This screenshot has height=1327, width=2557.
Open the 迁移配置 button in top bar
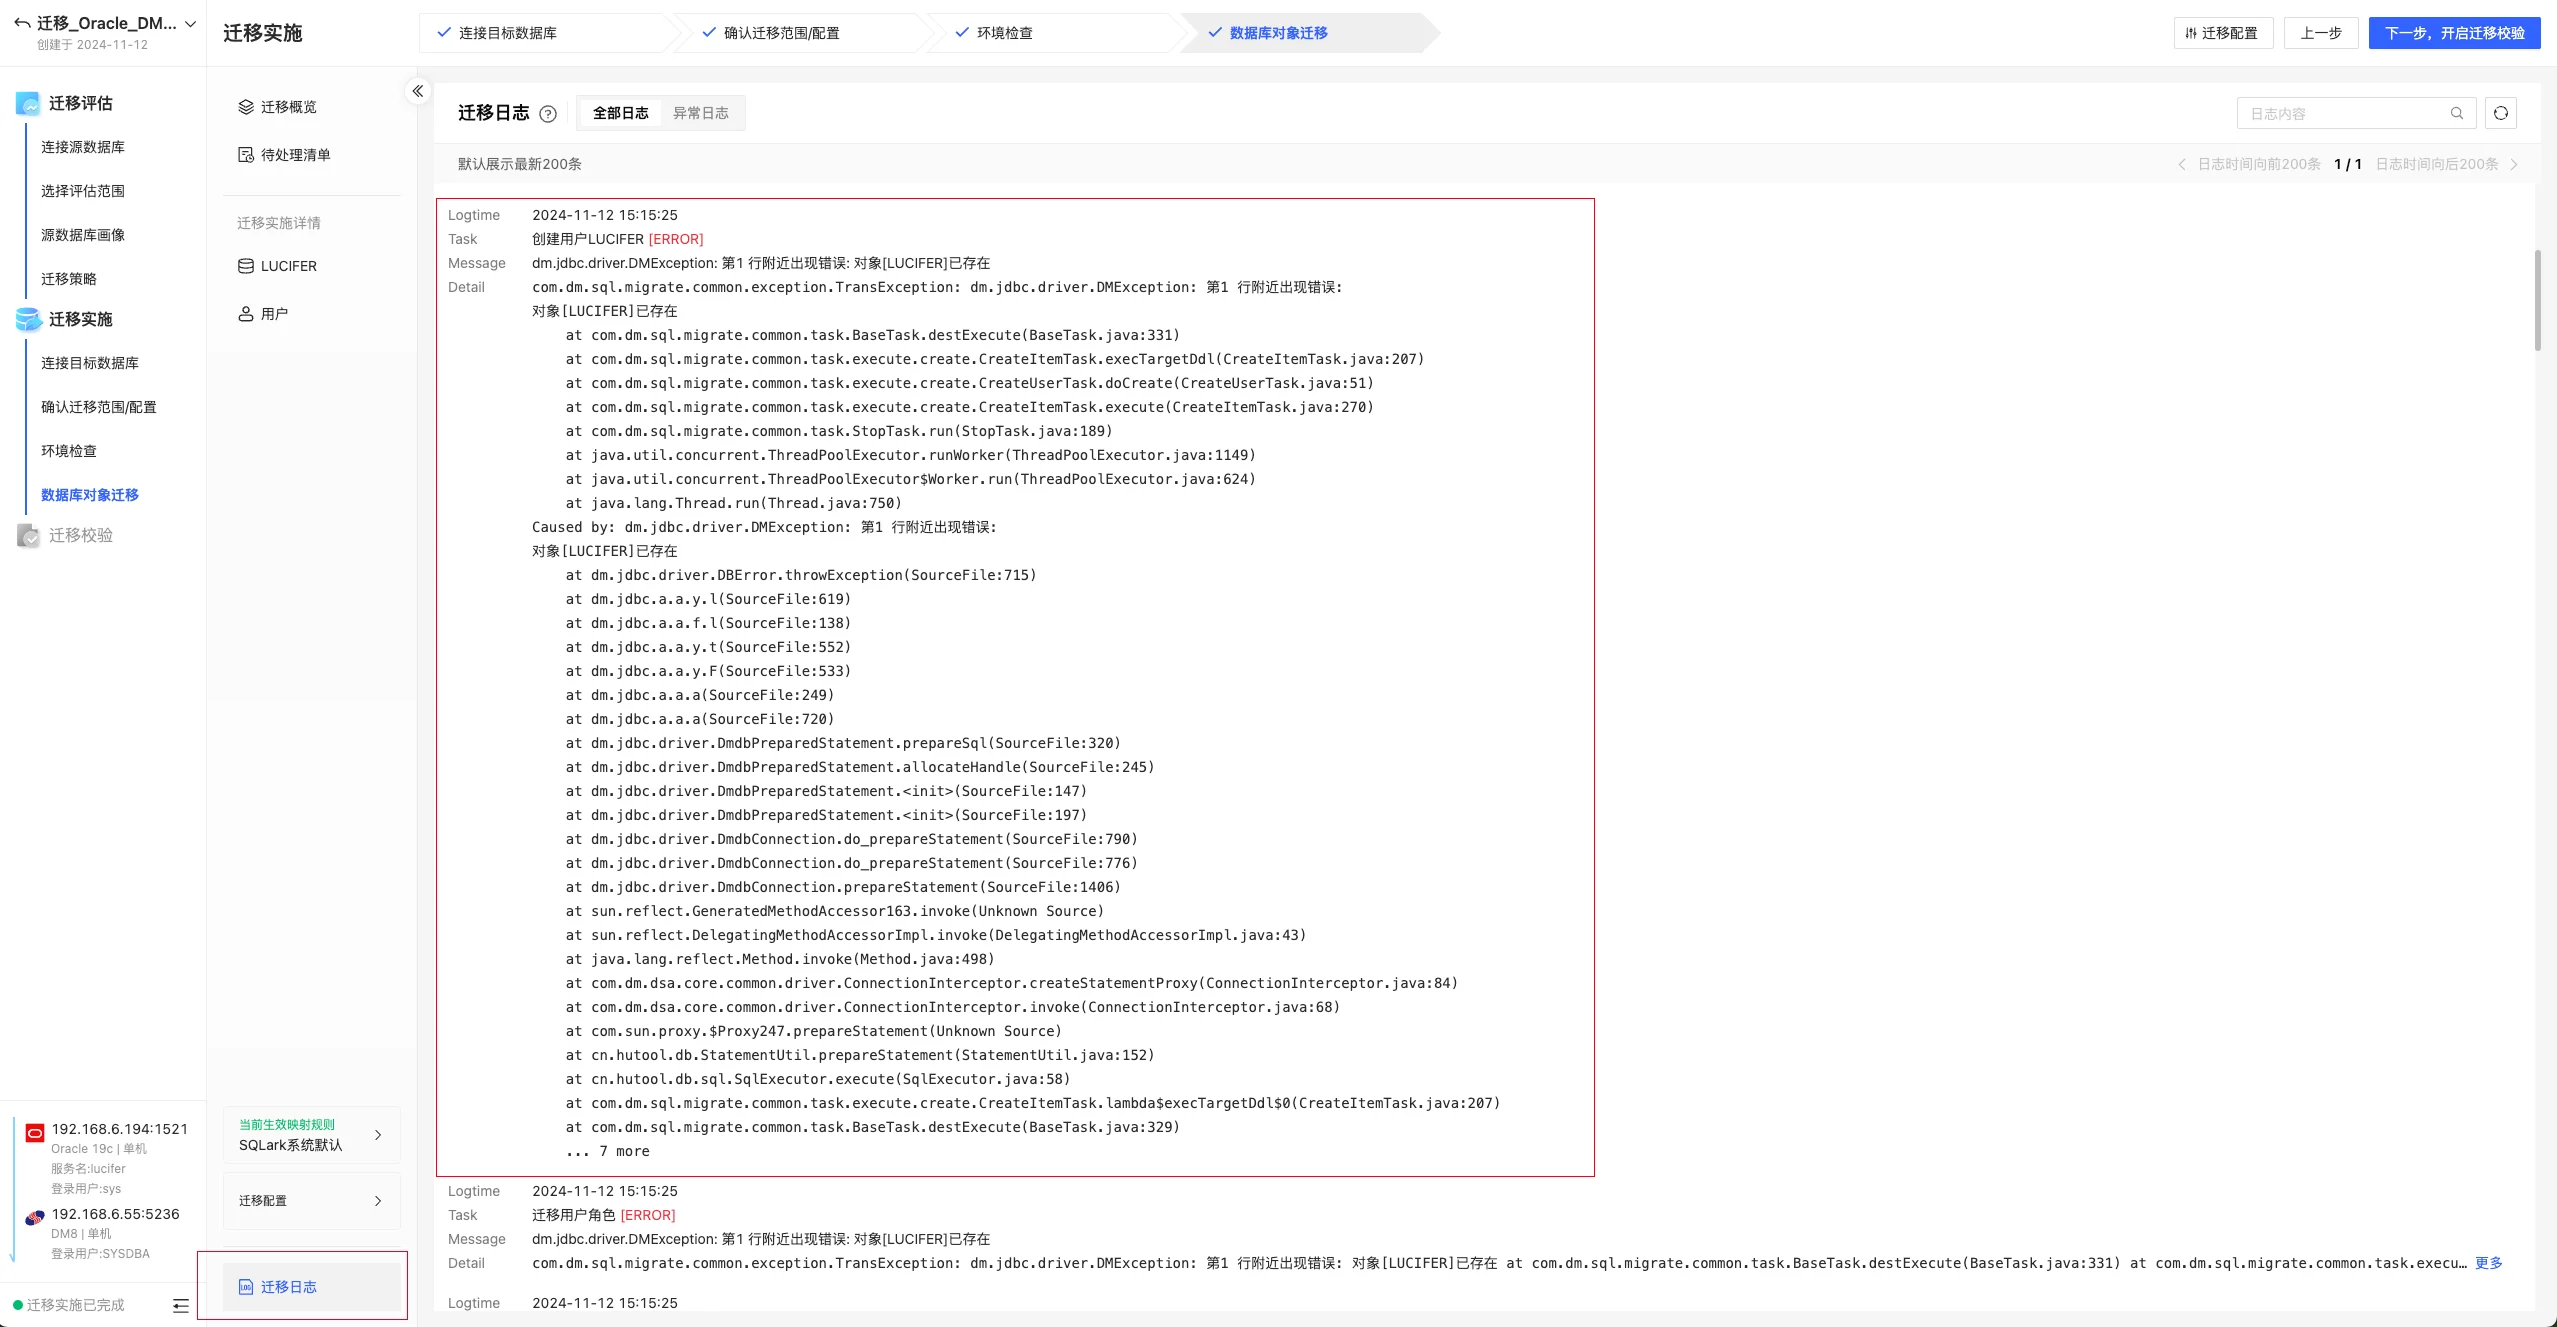2222,33
